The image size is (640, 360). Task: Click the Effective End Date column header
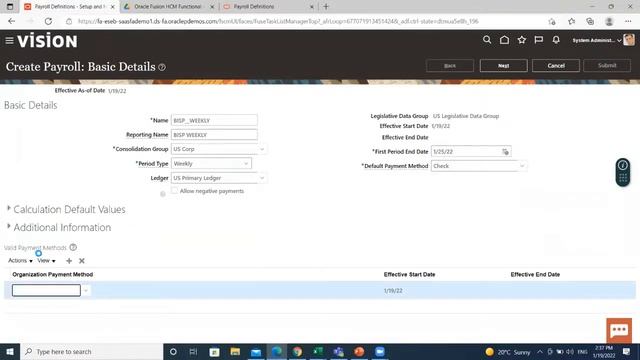535,275
